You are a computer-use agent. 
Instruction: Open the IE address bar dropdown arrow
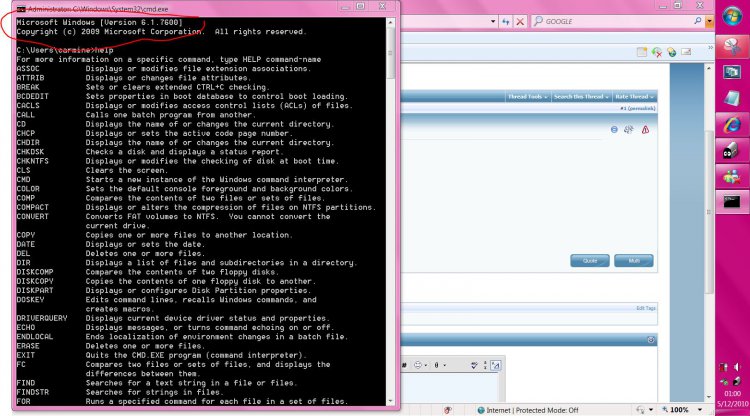(x=493, y=22)
